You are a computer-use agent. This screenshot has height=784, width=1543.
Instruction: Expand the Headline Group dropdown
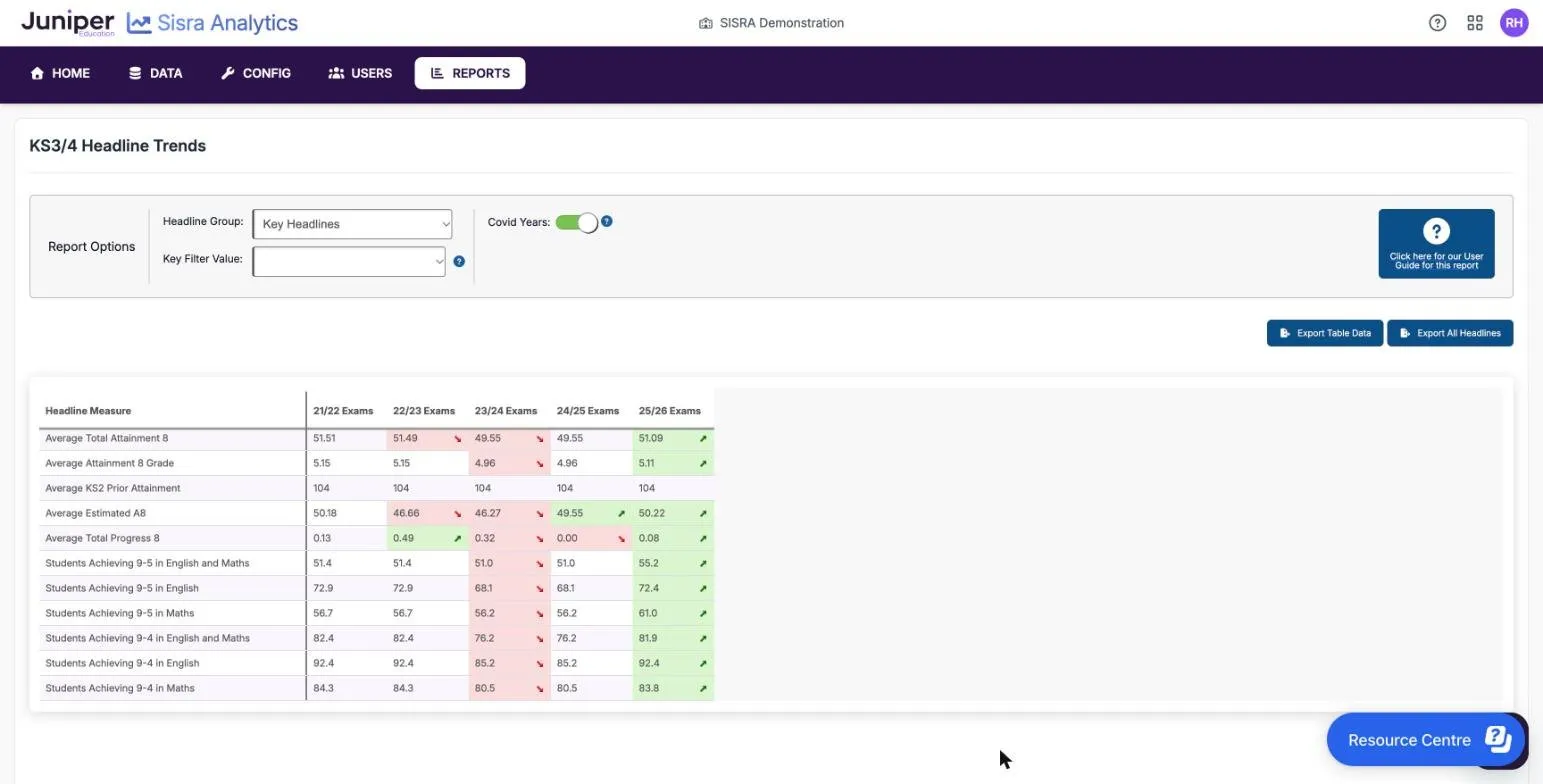352,224
